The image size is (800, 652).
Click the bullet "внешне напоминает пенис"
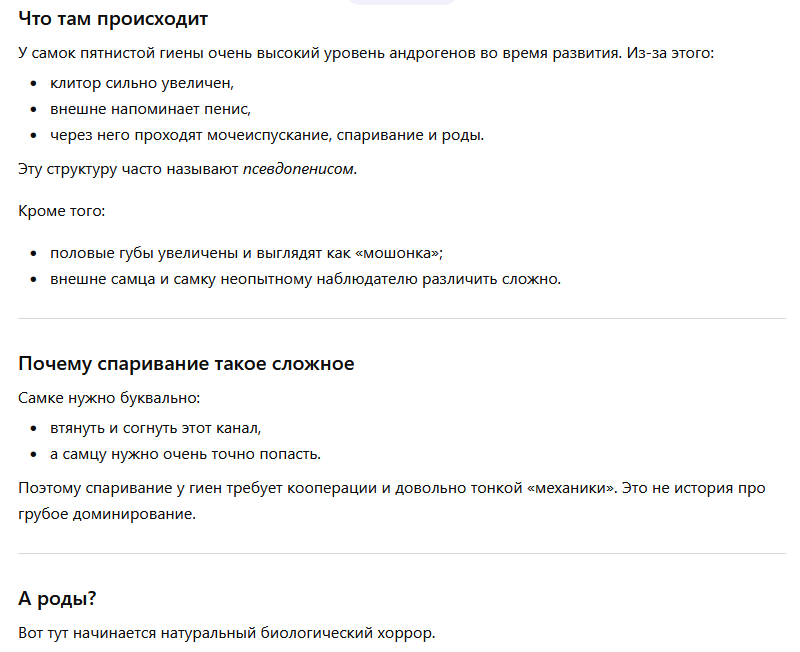point(151,109)
